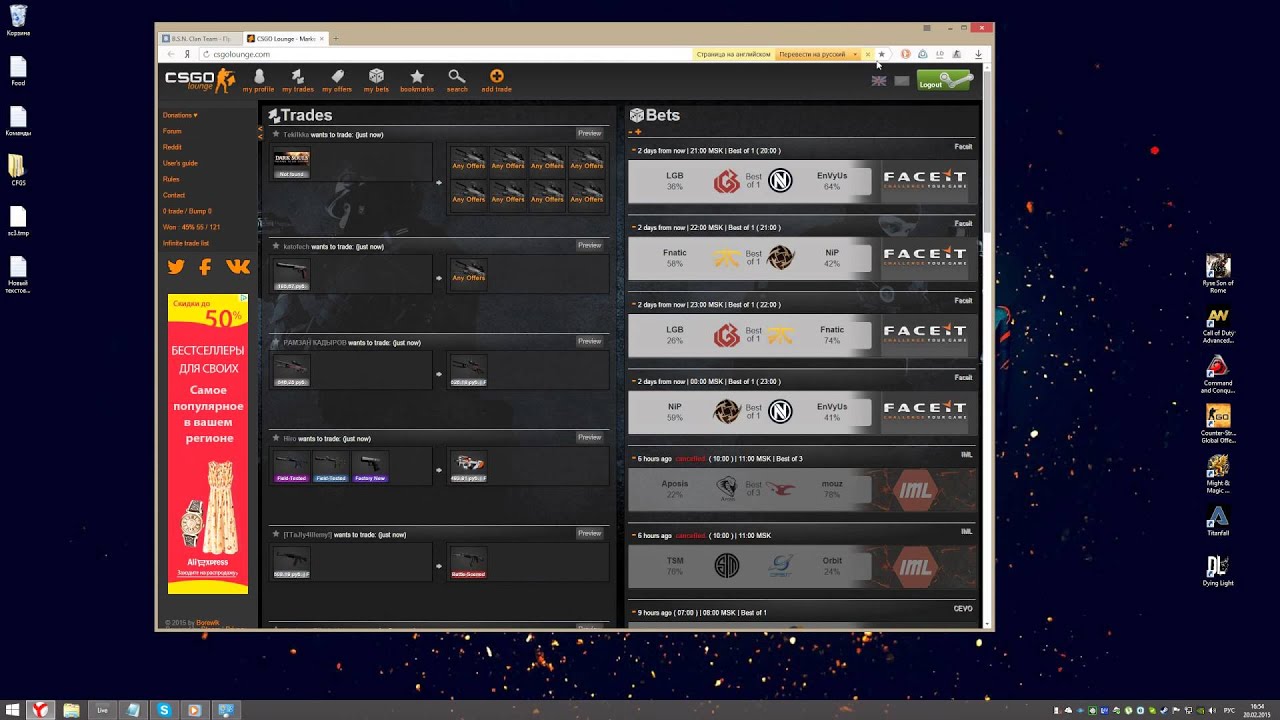Open the Корзина recycle bin desktop icon
Screen dimensions: 1280x720
18,20
